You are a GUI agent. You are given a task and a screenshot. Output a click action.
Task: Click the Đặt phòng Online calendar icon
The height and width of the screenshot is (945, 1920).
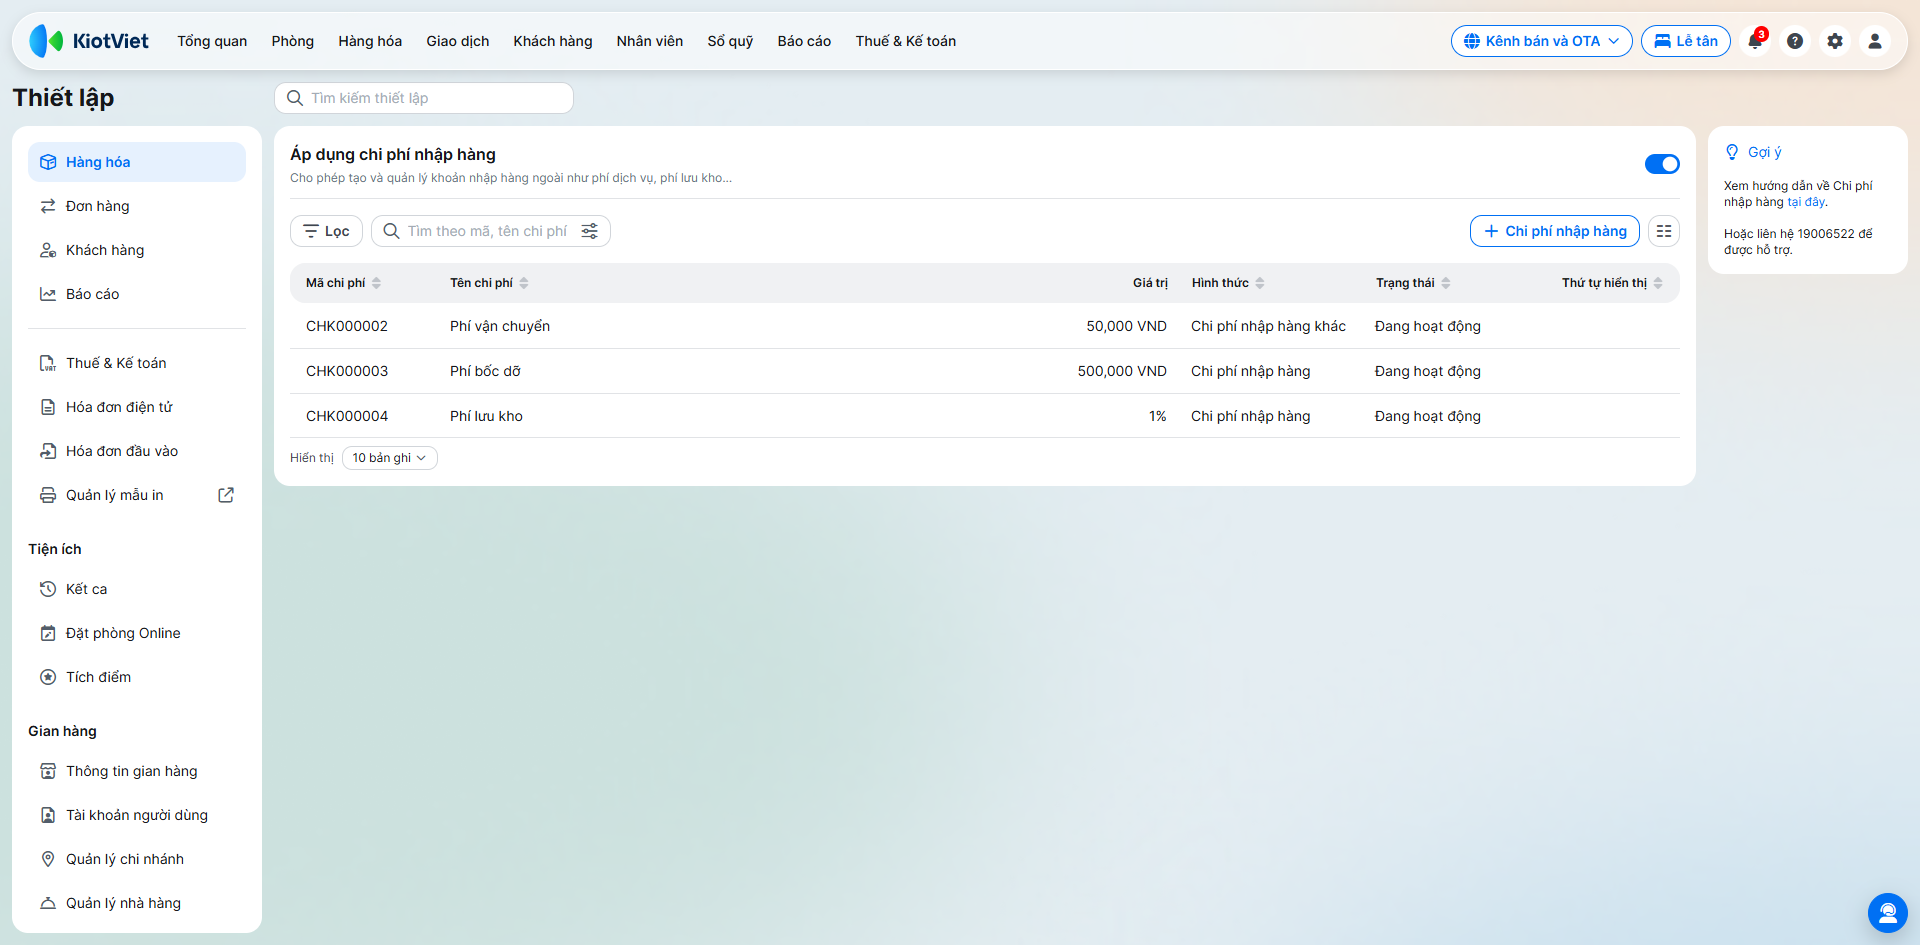[x=48, y=633]
